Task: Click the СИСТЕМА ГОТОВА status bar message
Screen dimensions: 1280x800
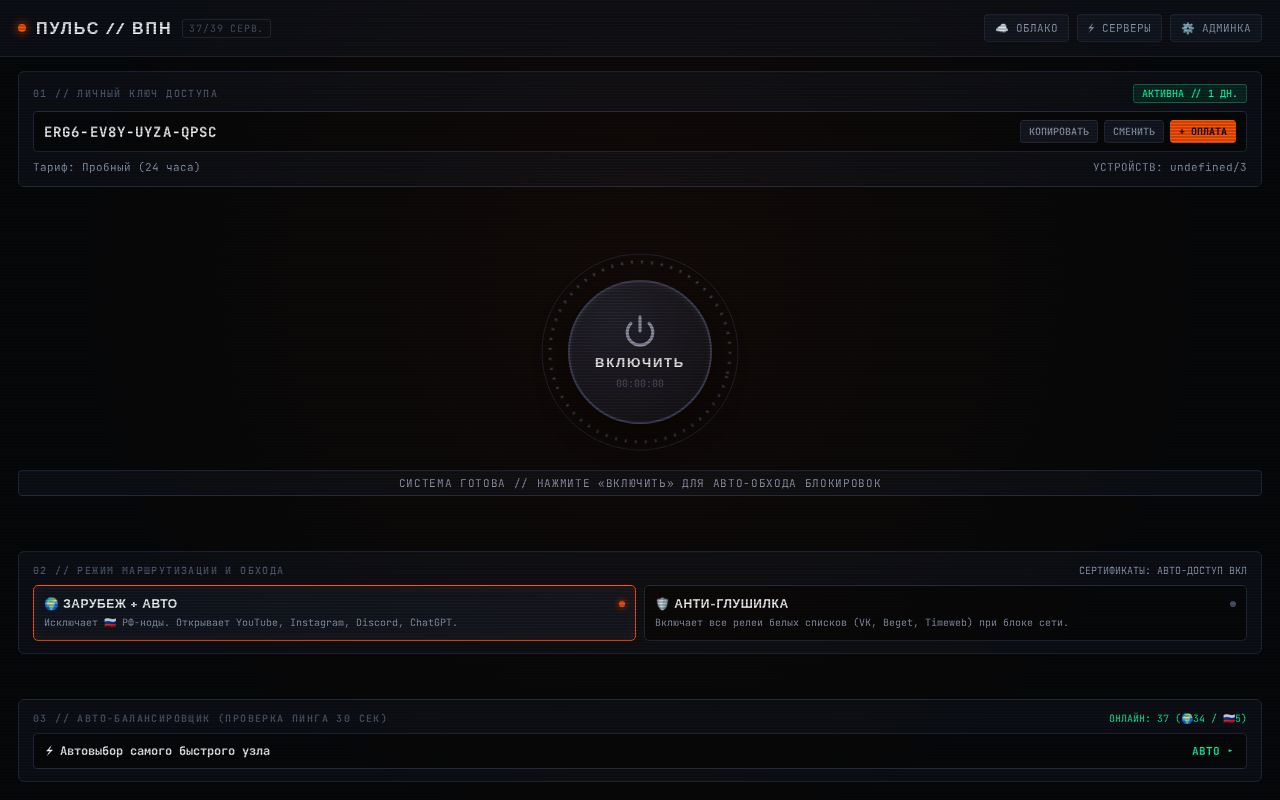Action: 640,483
